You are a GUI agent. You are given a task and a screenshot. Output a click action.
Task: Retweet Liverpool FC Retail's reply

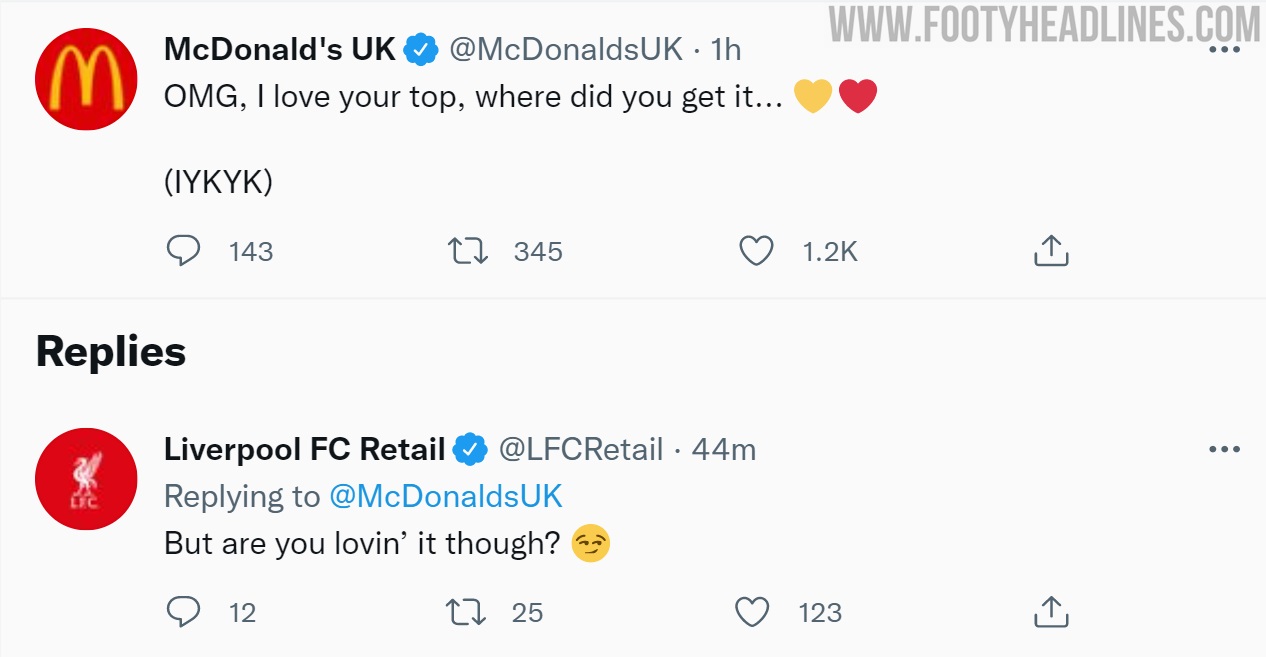click(467, 611)
